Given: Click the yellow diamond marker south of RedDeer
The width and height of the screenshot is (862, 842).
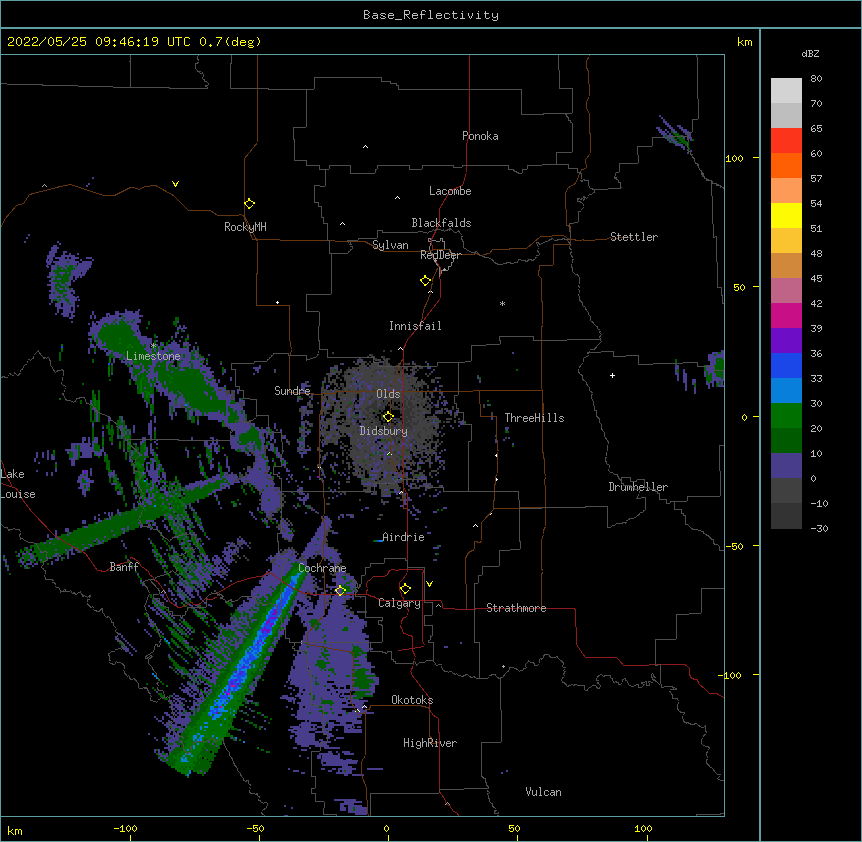Looking at the screenshot, I should pyautogui.click(x=426, y=281).
